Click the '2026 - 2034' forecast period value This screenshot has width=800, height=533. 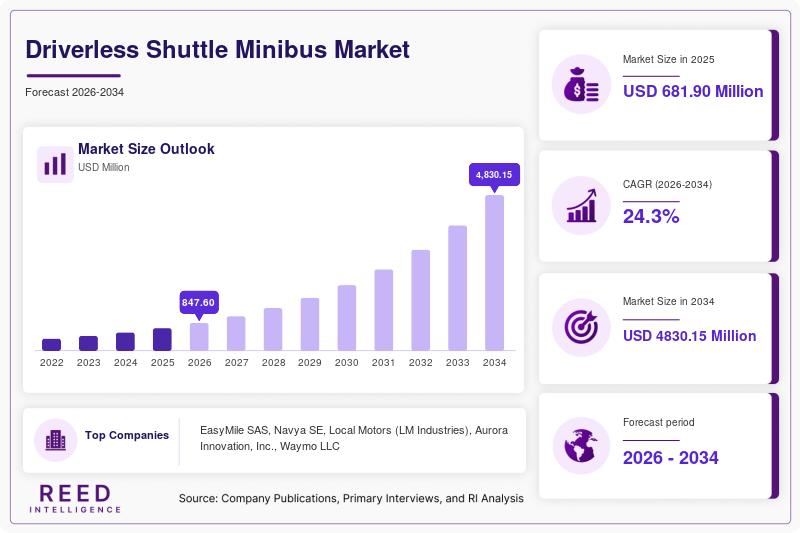[x=670, y=458]
